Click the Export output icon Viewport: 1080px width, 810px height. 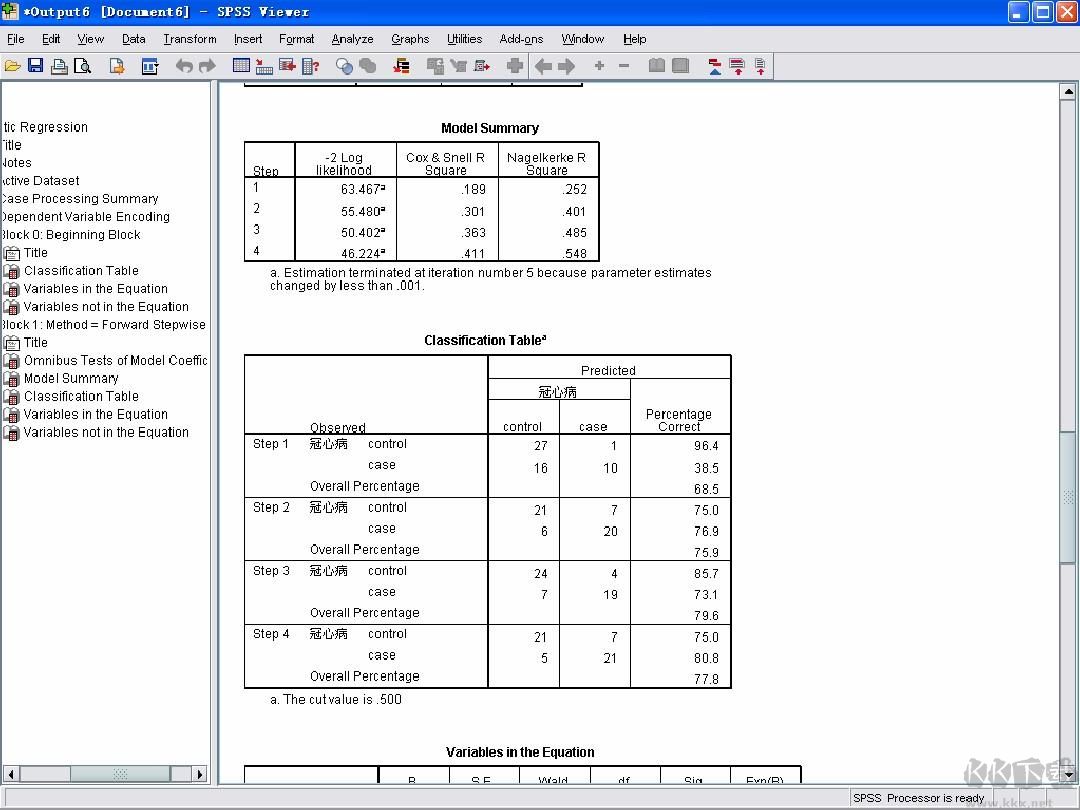pyautogui.click(x=117, y=66)
